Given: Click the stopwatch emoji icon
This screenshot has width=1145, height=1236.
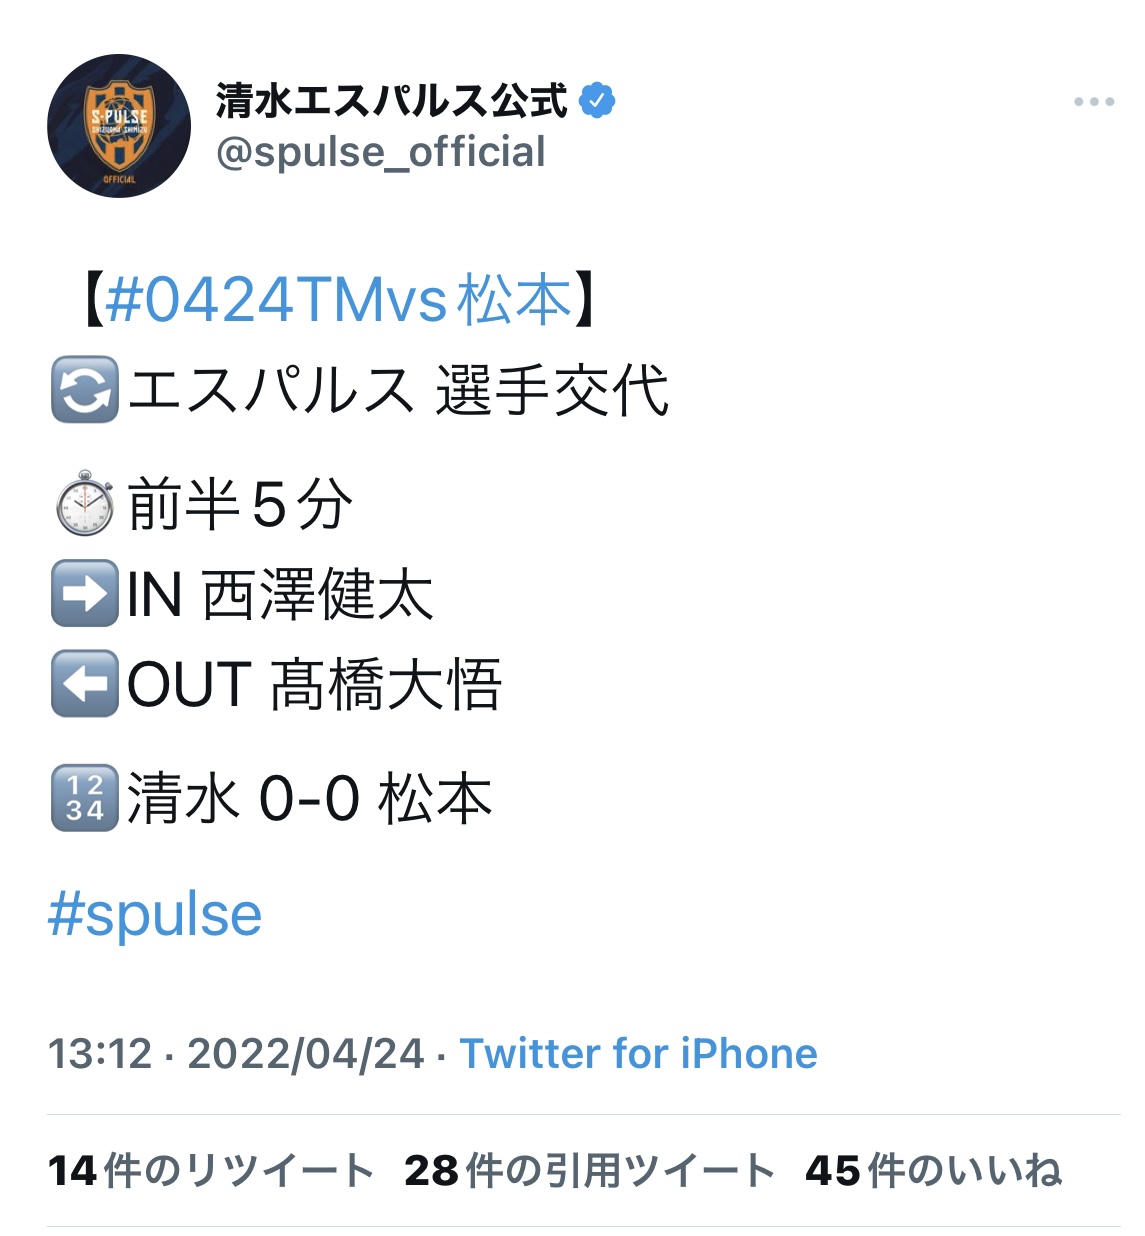Looking at the screenshot, I should (x=84, y=503).
